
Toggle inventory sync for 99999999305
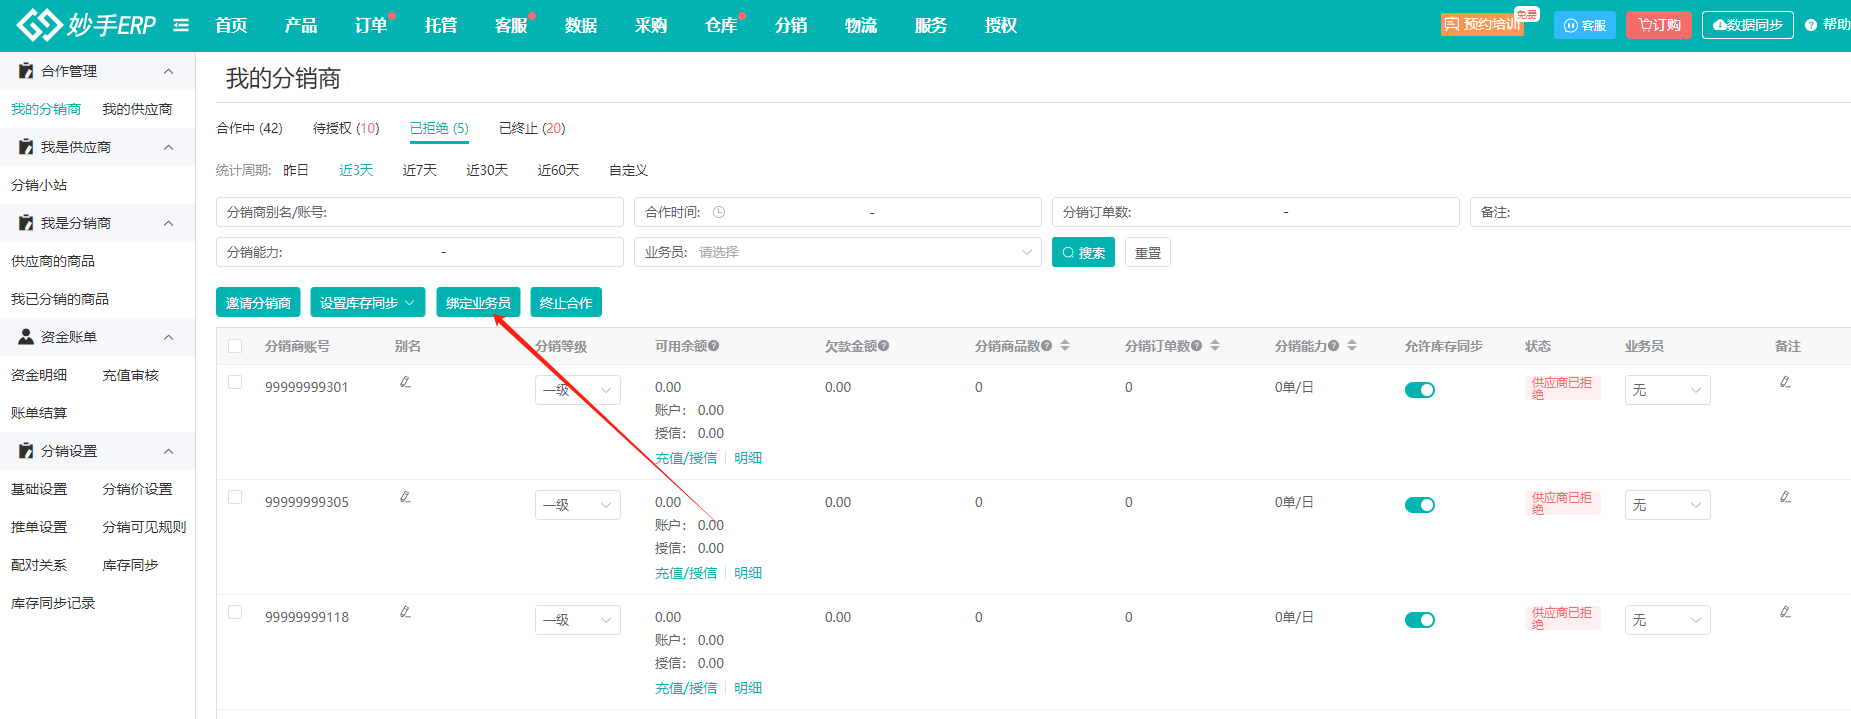point(1420,505)
